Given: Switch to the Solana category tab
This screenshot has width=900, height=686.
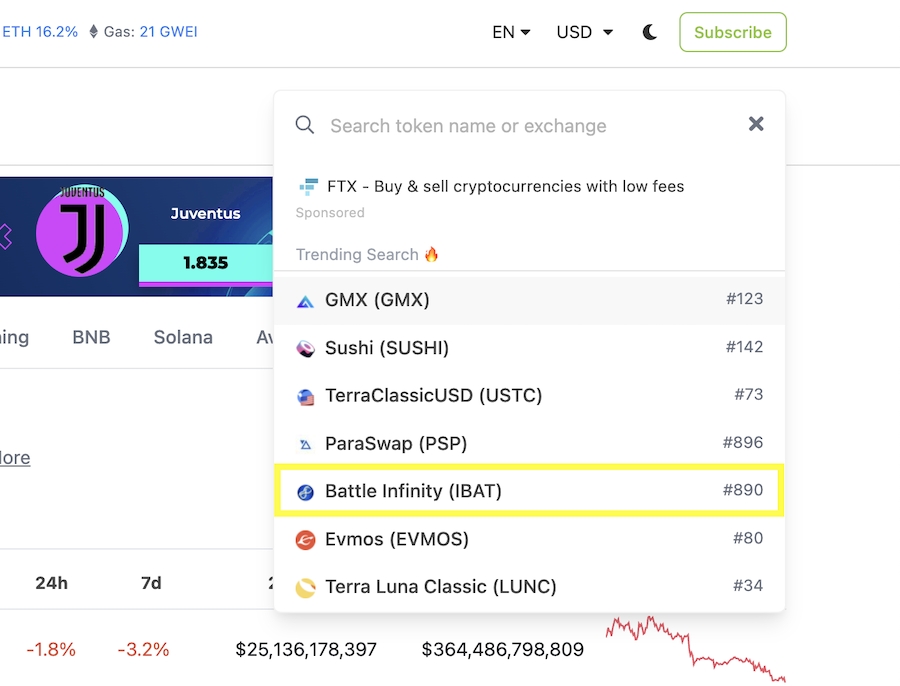Looking at the screenshot, I should click(x=183, y=337).
